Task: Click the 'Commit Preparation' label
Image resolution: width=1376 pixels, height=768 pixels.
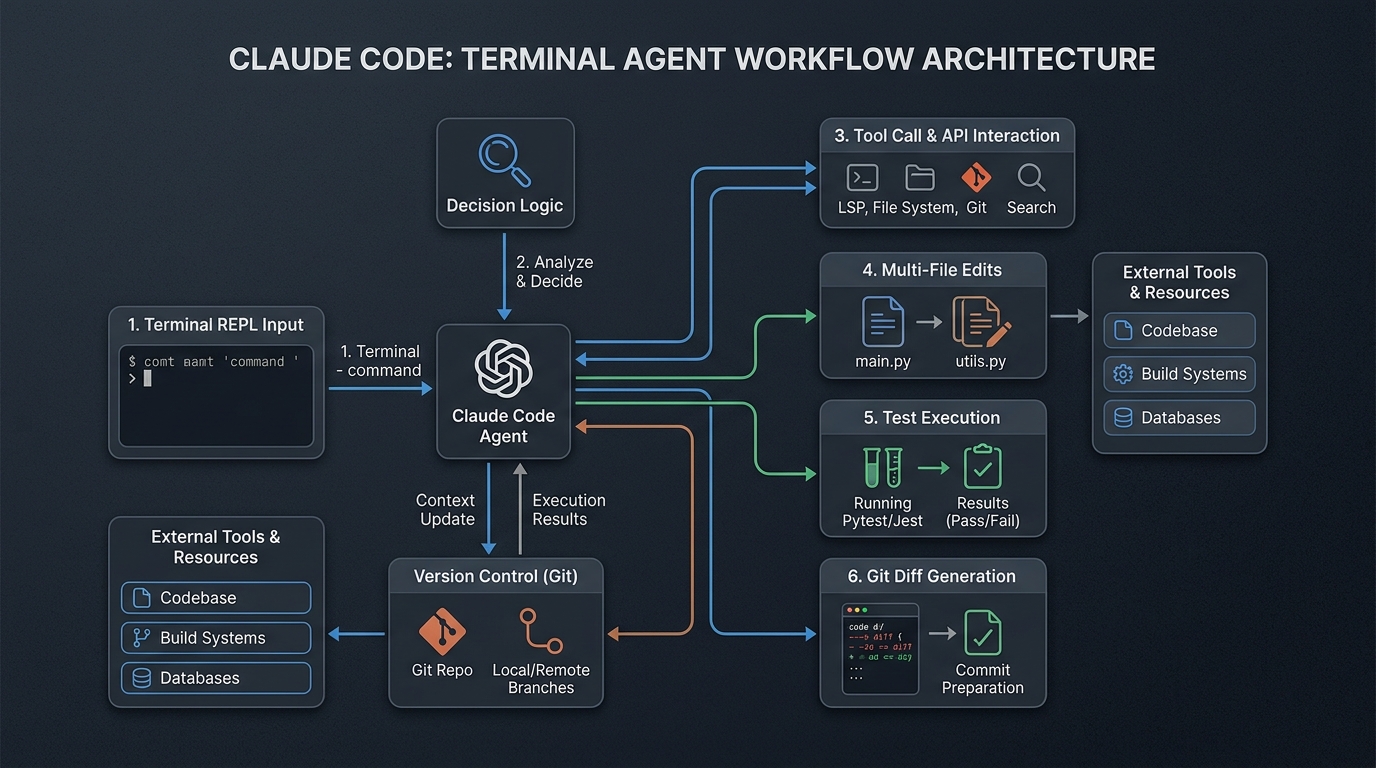Action: point(982,679)
